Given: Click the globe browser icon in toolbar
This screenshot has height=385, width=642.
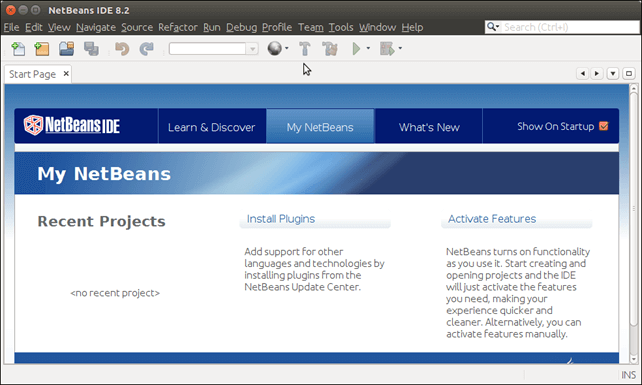Looking at the screenshot, I should pyautogui.click(x=274, y=48).
